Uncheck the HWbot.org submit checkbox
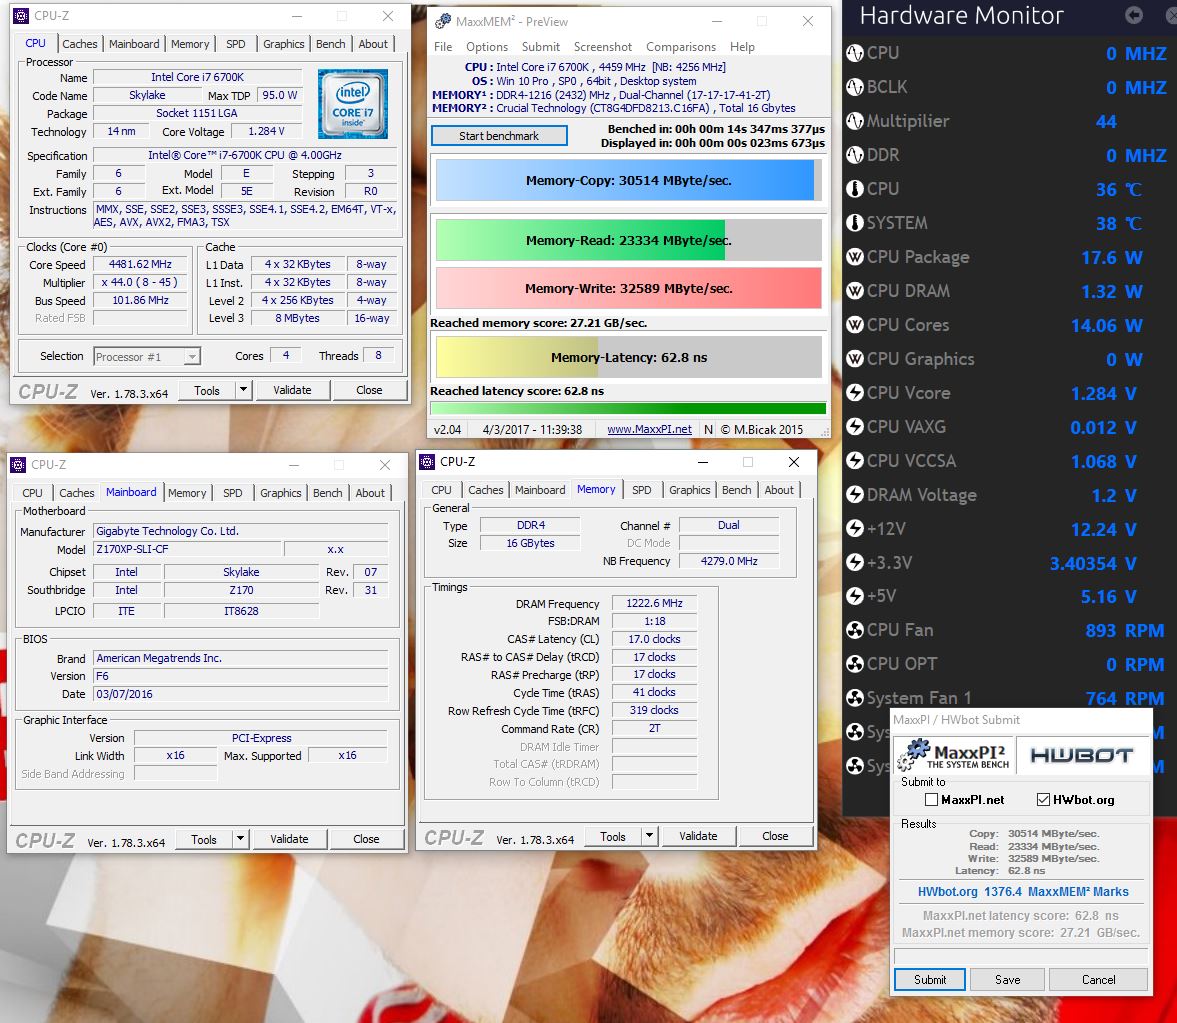Screen dimensions: 1177x1023 (x=1043, y=799)
